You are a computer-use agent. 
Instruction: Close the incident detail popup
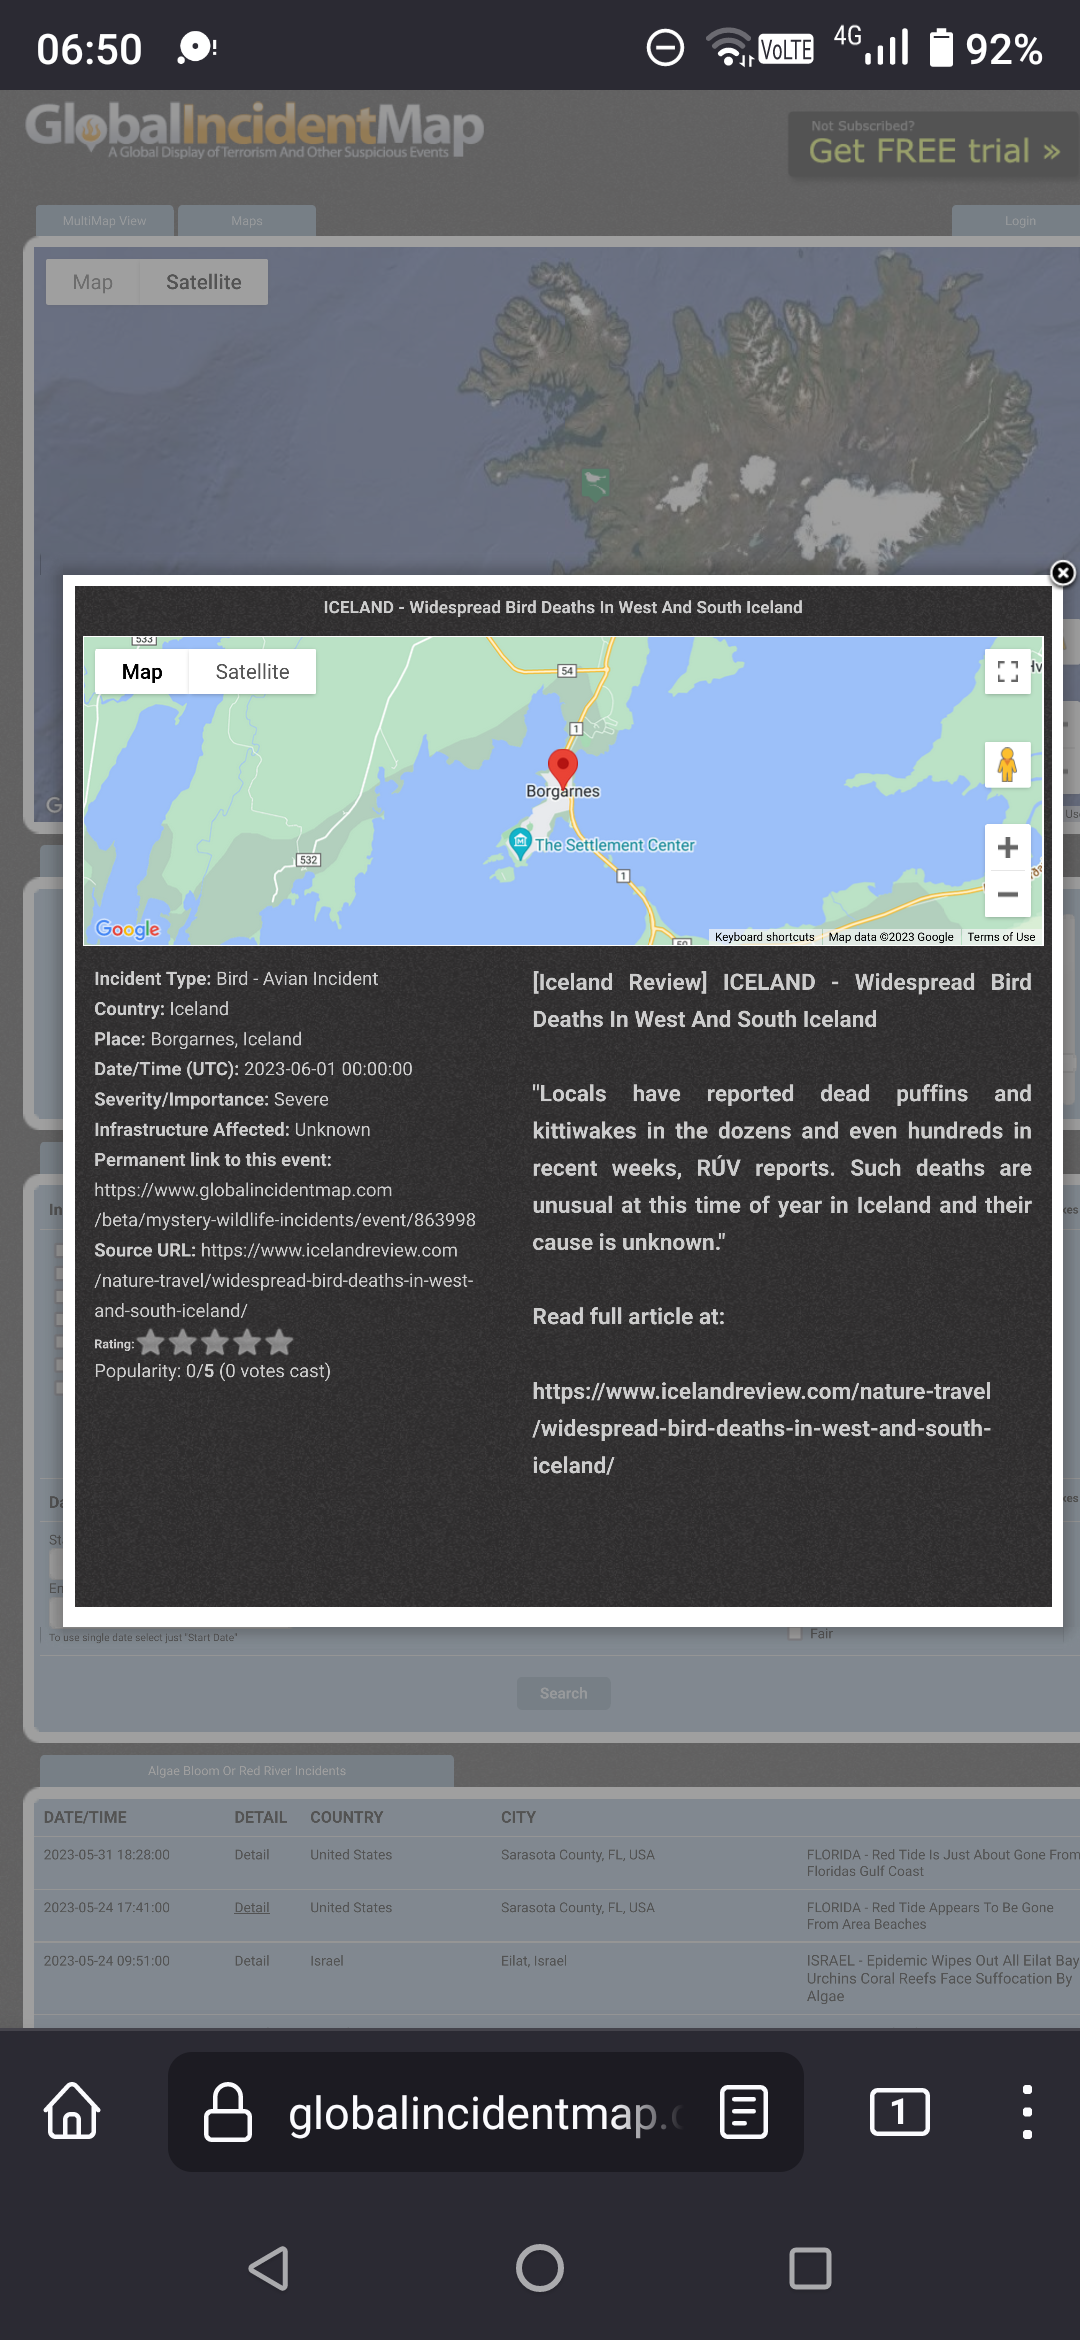[1062, 573]
